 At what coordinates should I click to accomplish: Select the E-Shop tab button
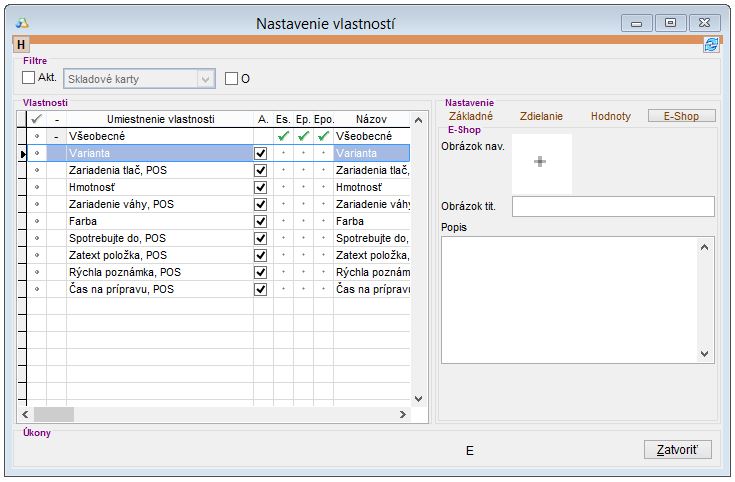(x=681, y=116)
